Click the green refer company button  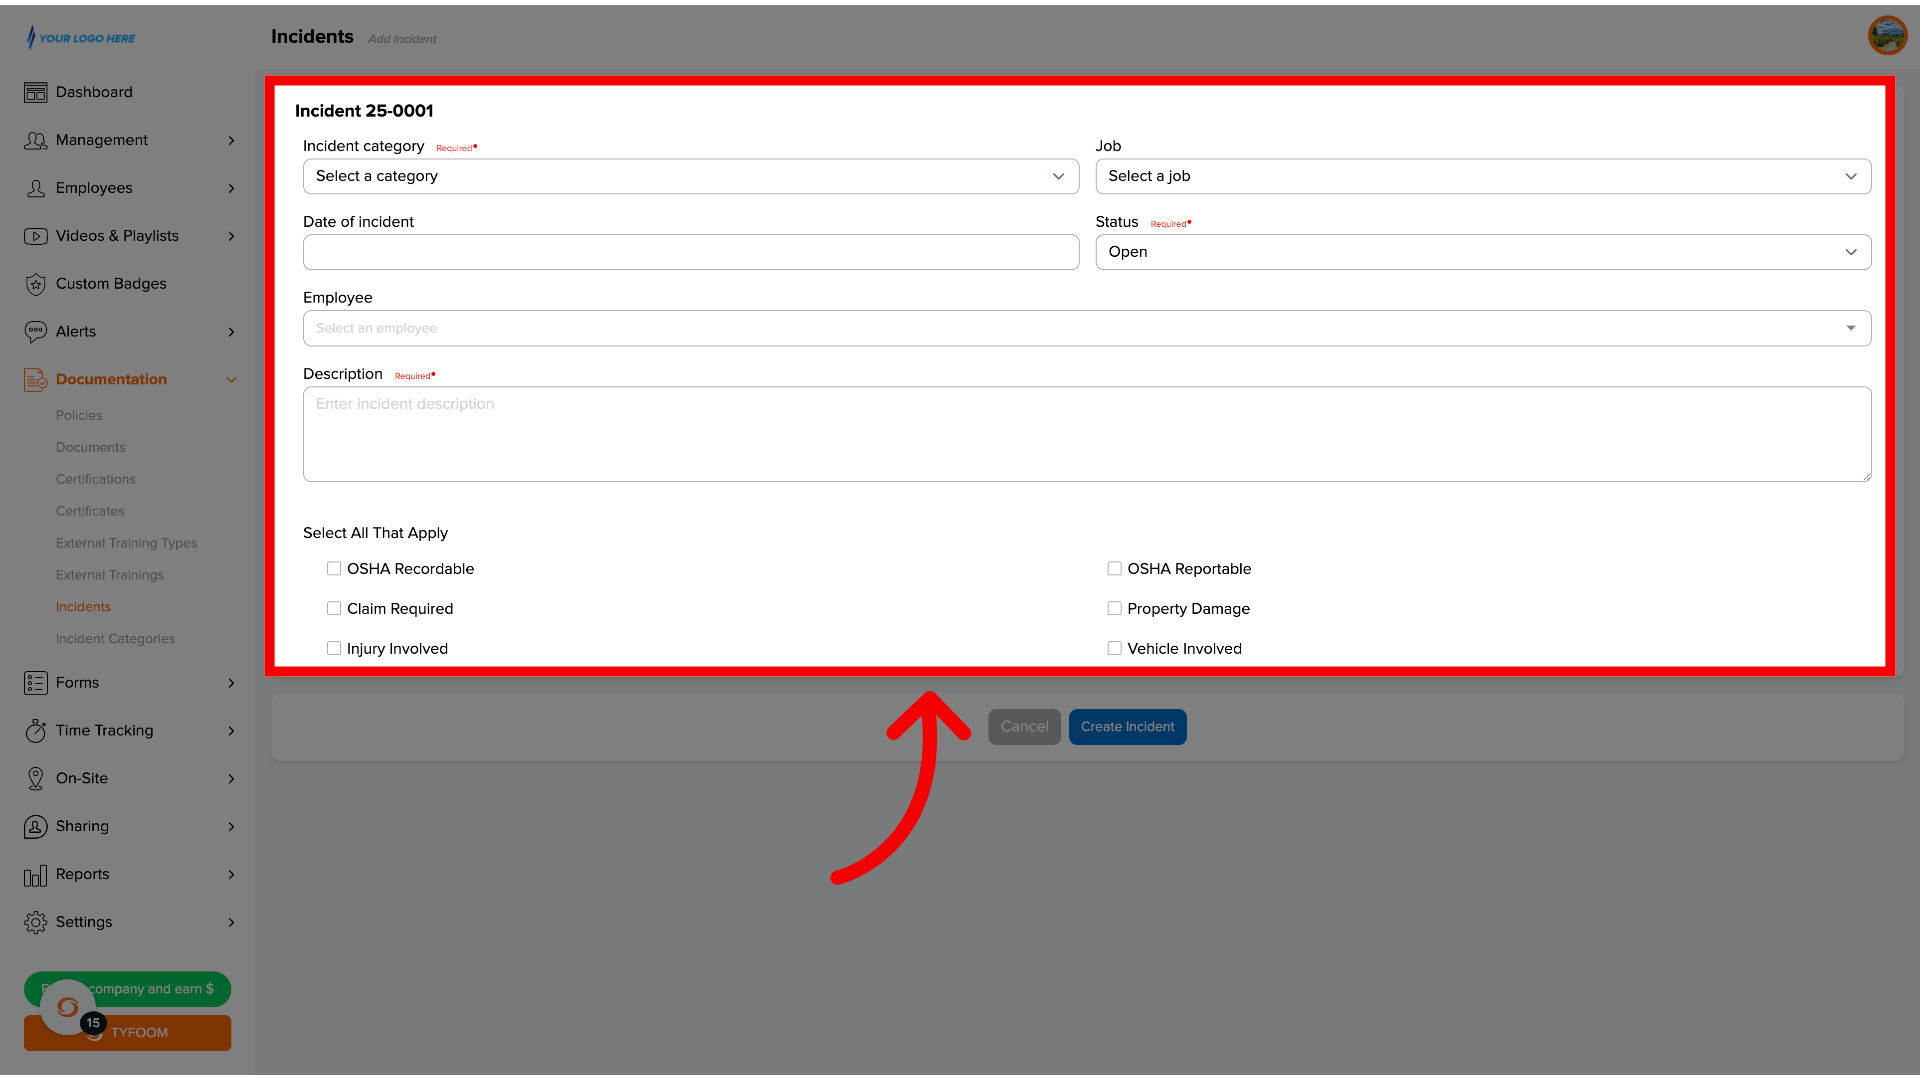(x=127, y=989)
